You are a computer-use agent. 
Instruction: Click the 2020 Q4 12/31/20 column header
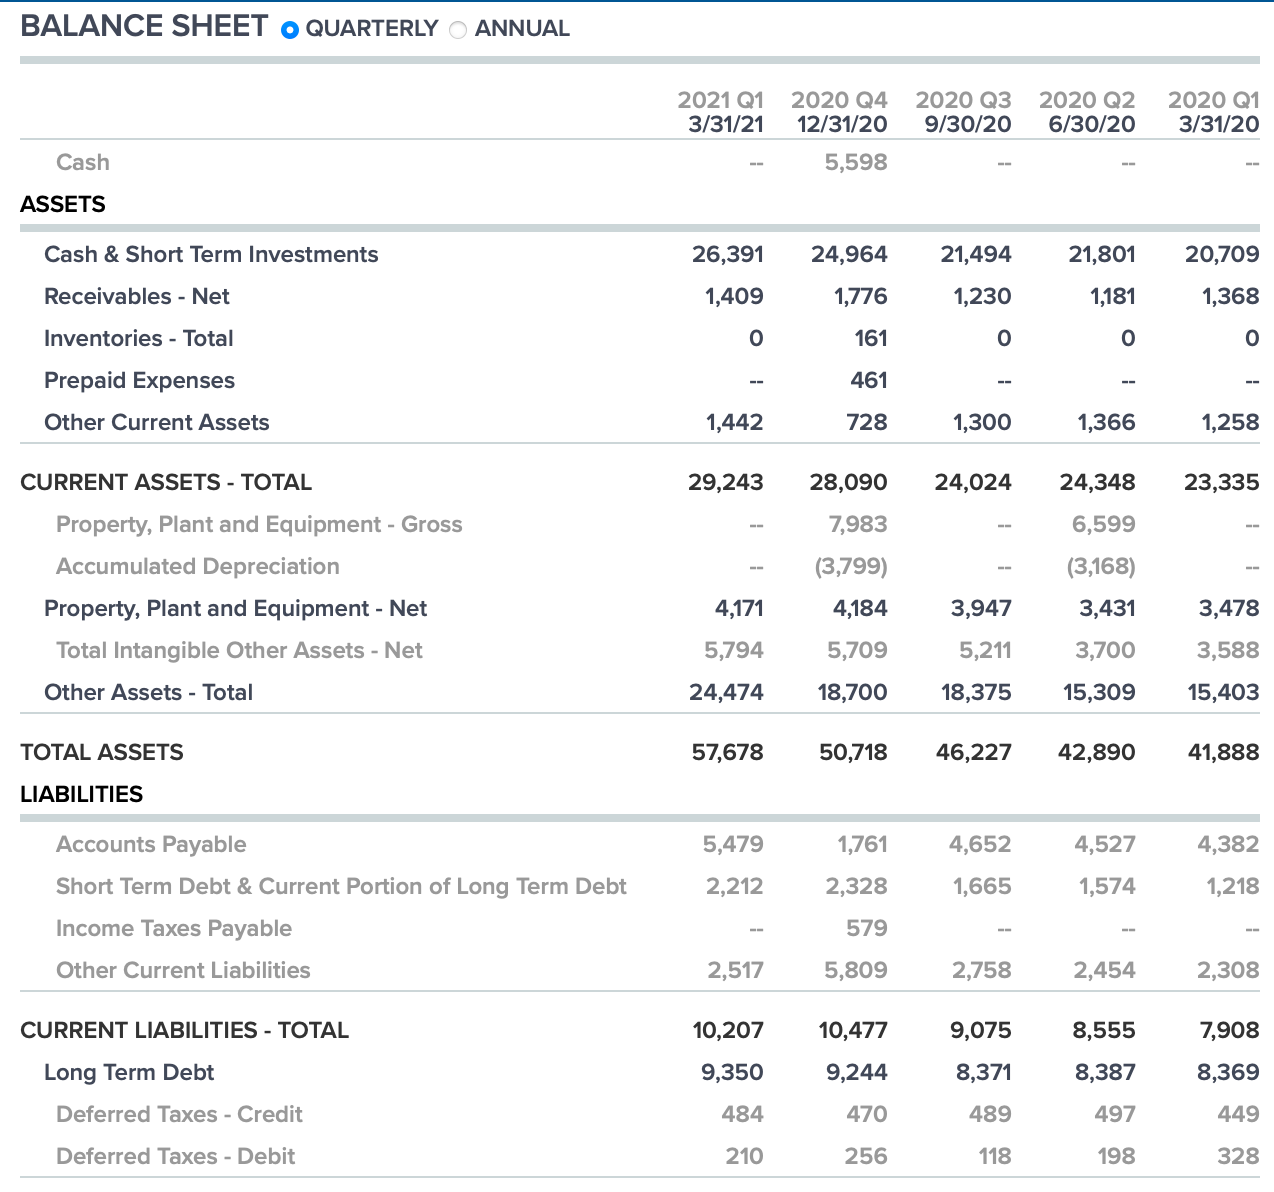[x=839, y=112]
